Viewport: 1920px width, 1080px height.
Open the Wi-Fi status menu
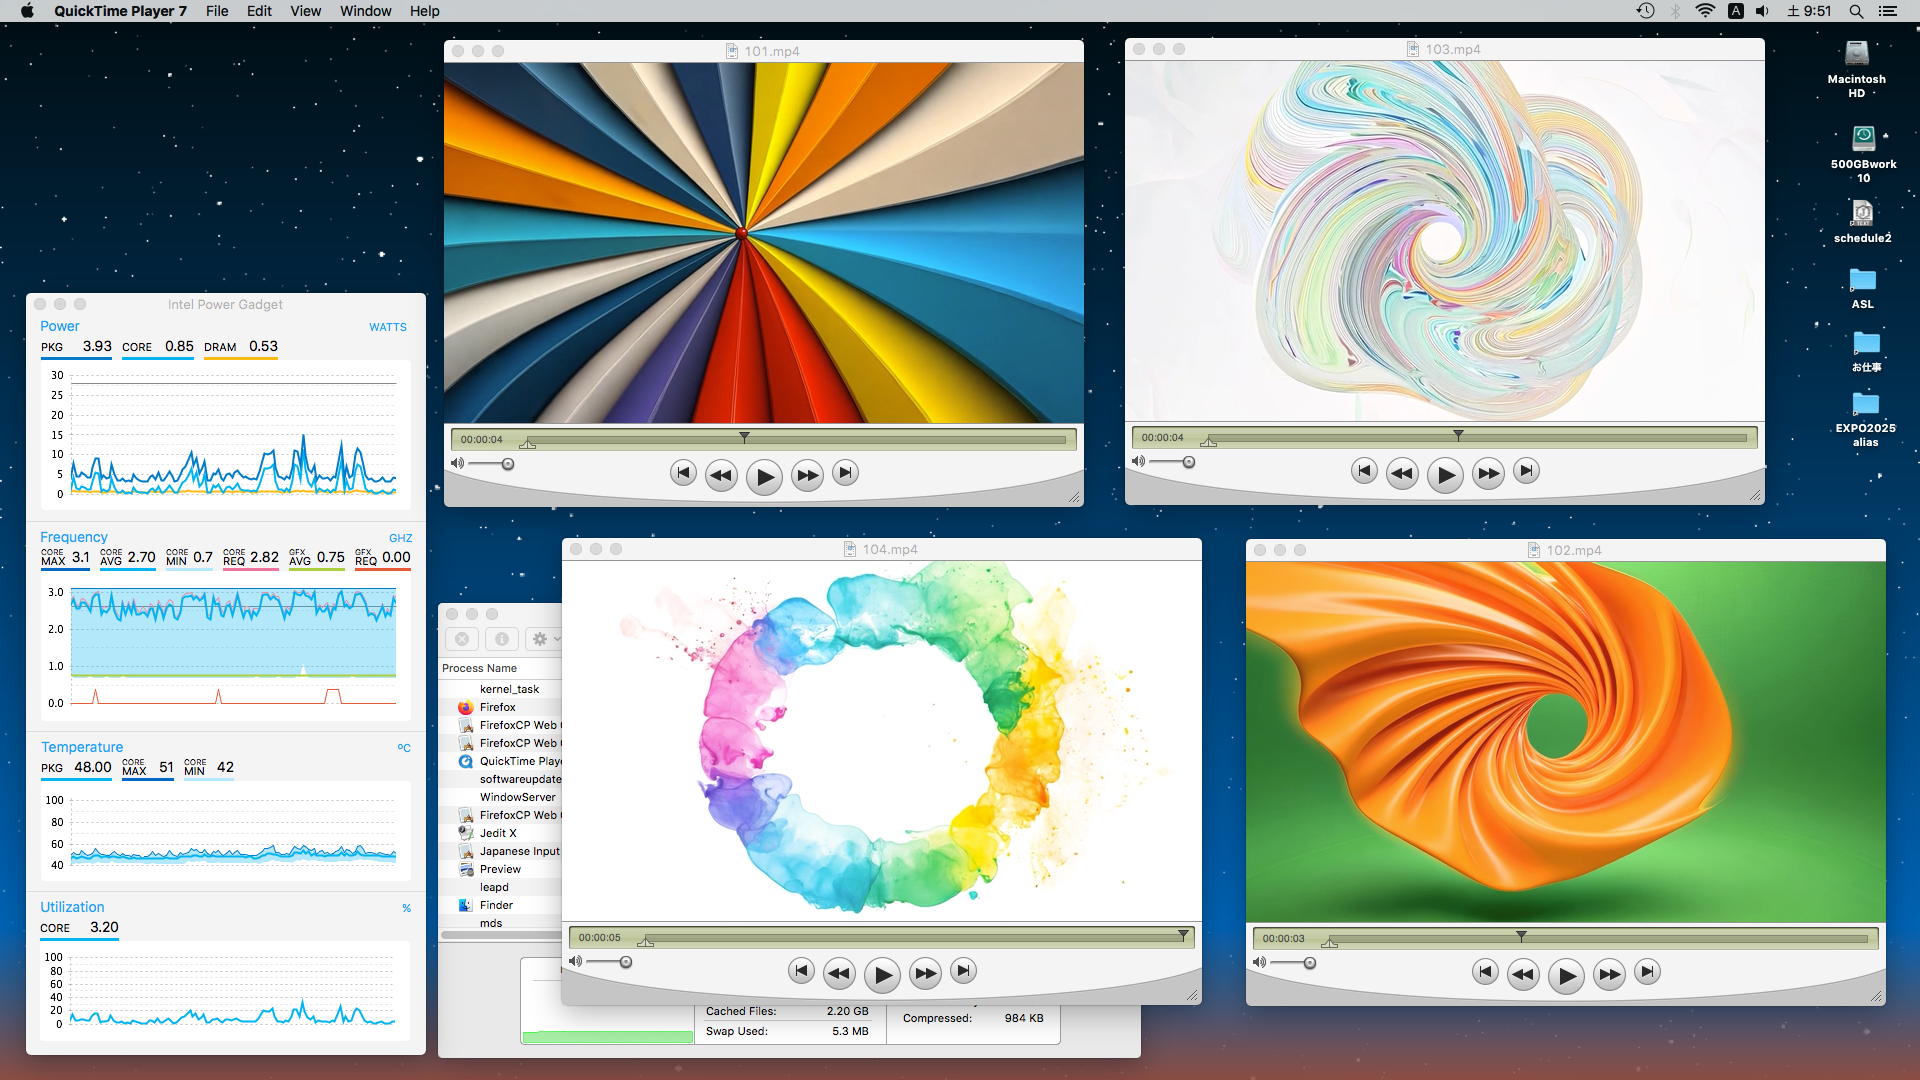click(1705, 11)
